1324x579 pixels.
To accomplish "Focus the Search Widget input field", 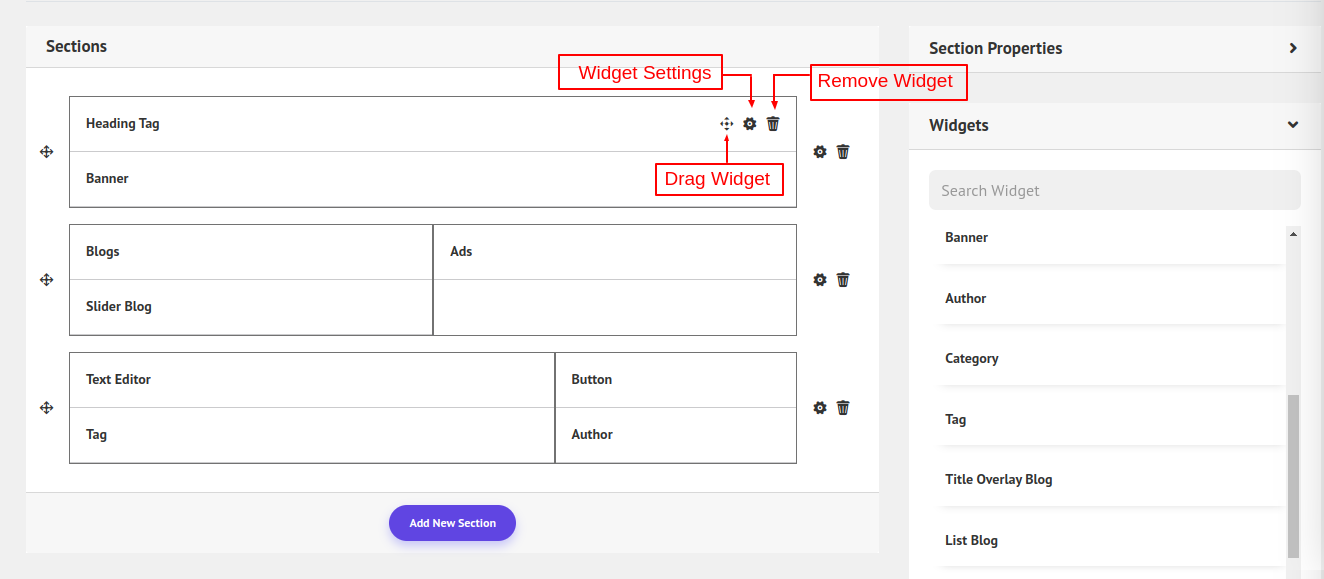I will point(1114,190).
